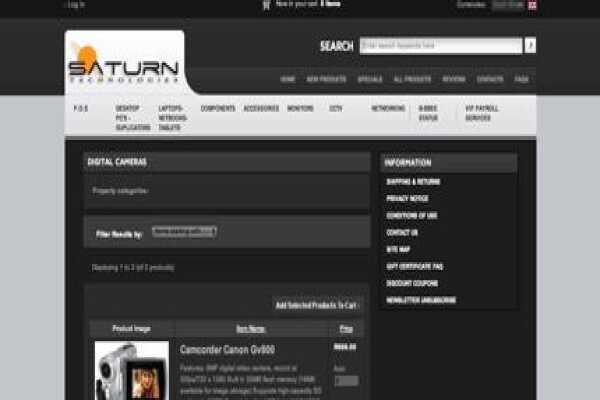Sort by Item Name column header
The height and width of the screenshot is (400, 600).
[251, 329]
